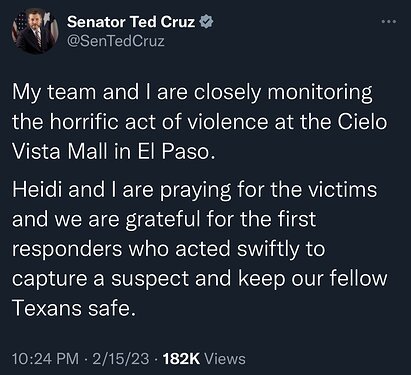Click the second paragraph starting with Heidi
The height and width of the screenshot is (375, 411).
[x=200, y=249]
